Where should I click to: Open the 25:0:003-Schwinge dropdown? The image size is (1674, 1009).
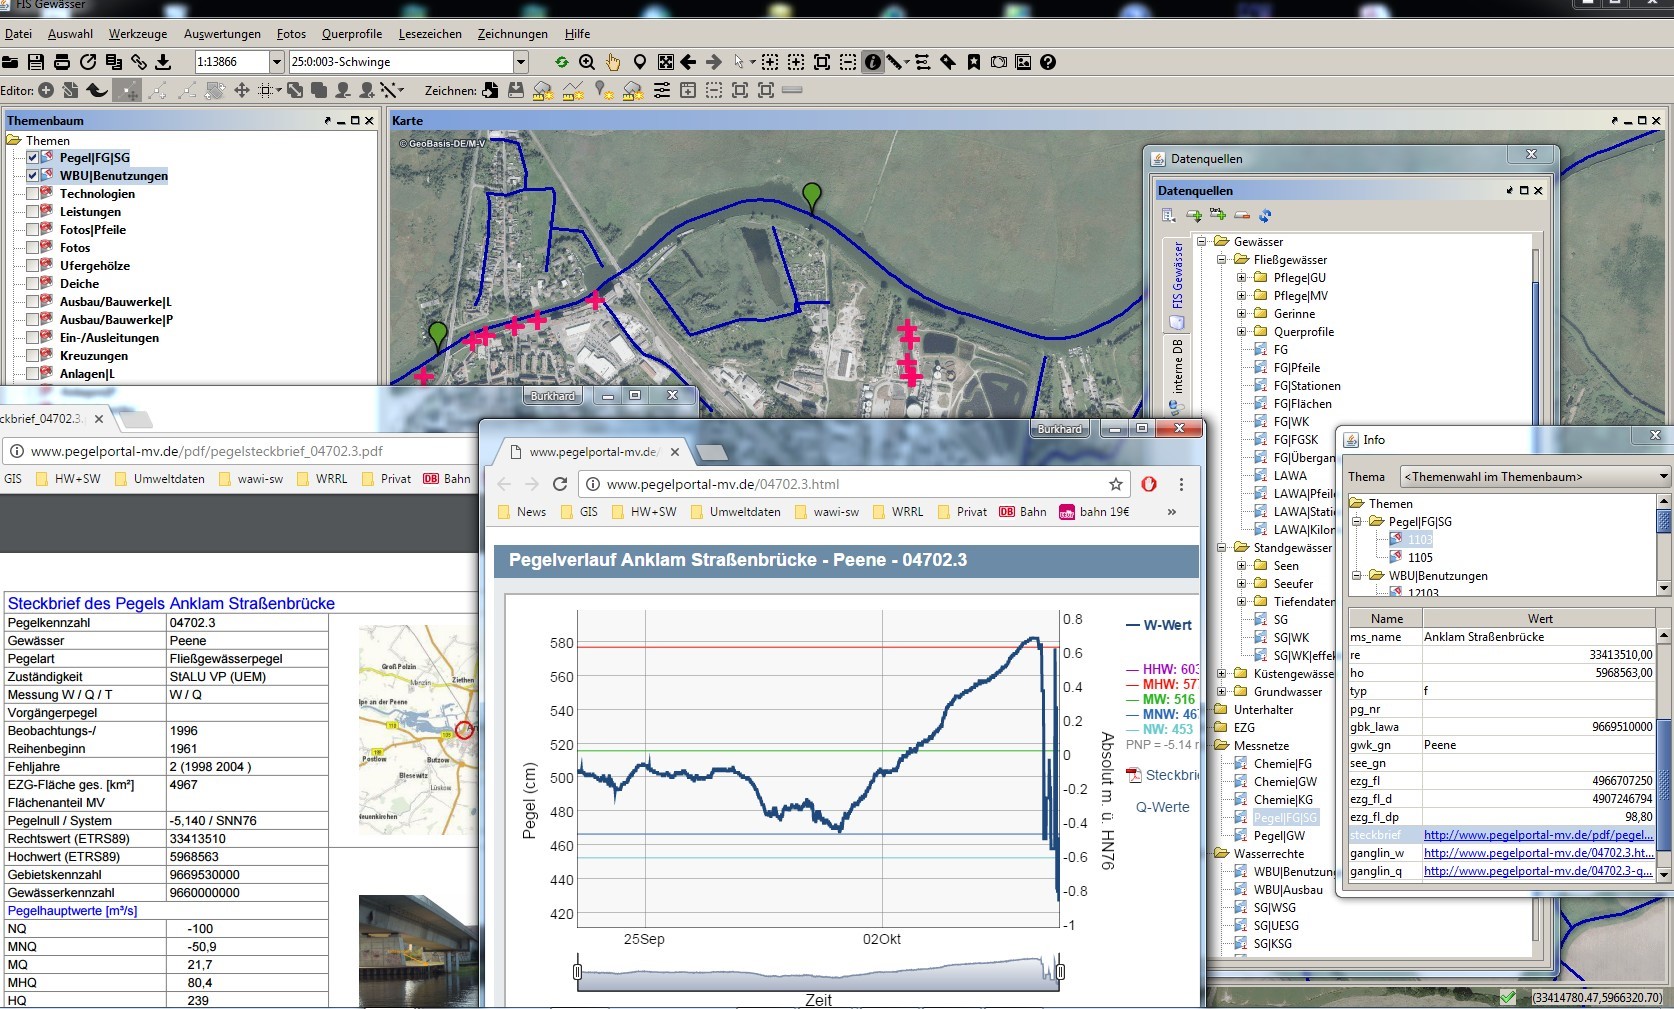pos(520,62)
